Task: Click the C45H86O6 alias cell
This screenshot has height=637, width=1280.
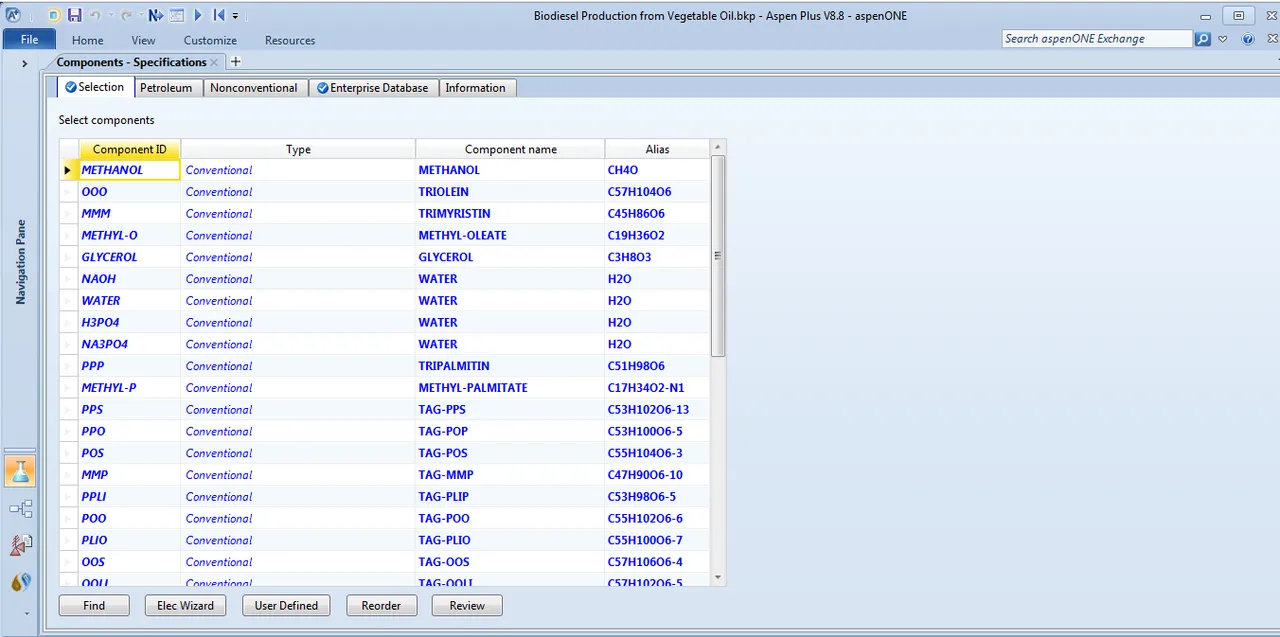Action: (x=657, y=214)
